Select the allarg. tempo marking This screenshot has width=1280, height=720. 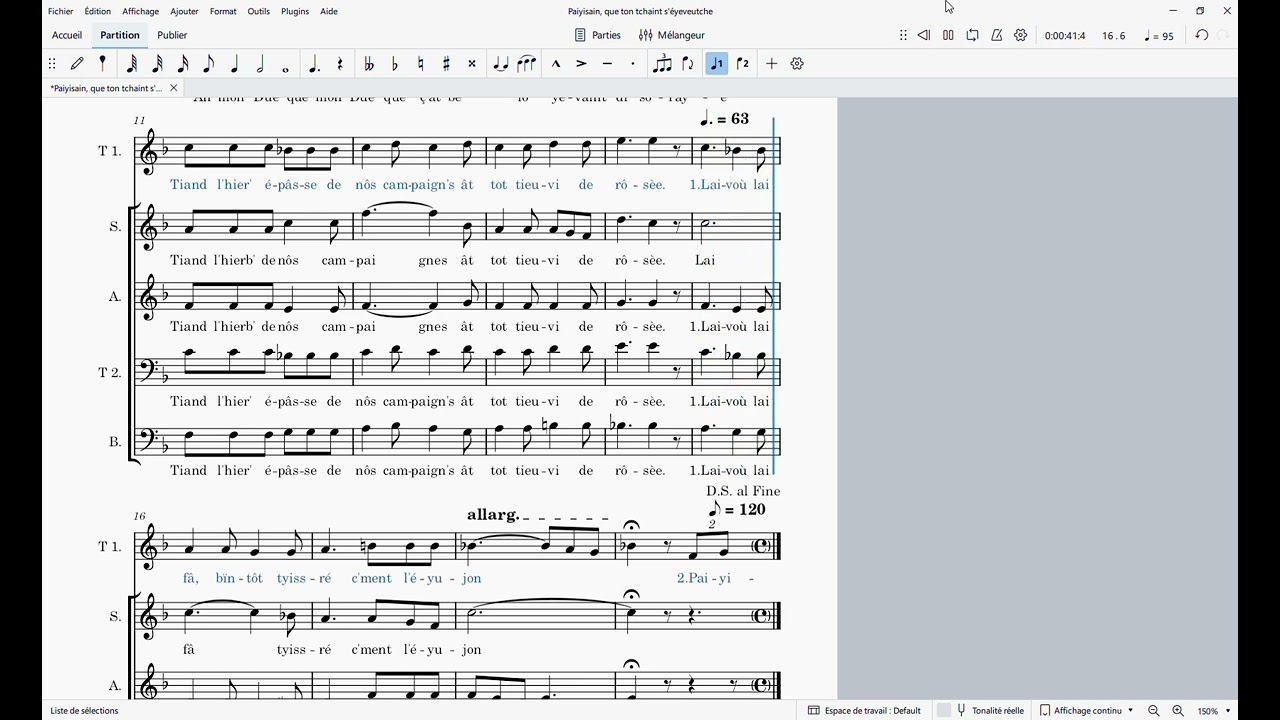pos(493,515)
